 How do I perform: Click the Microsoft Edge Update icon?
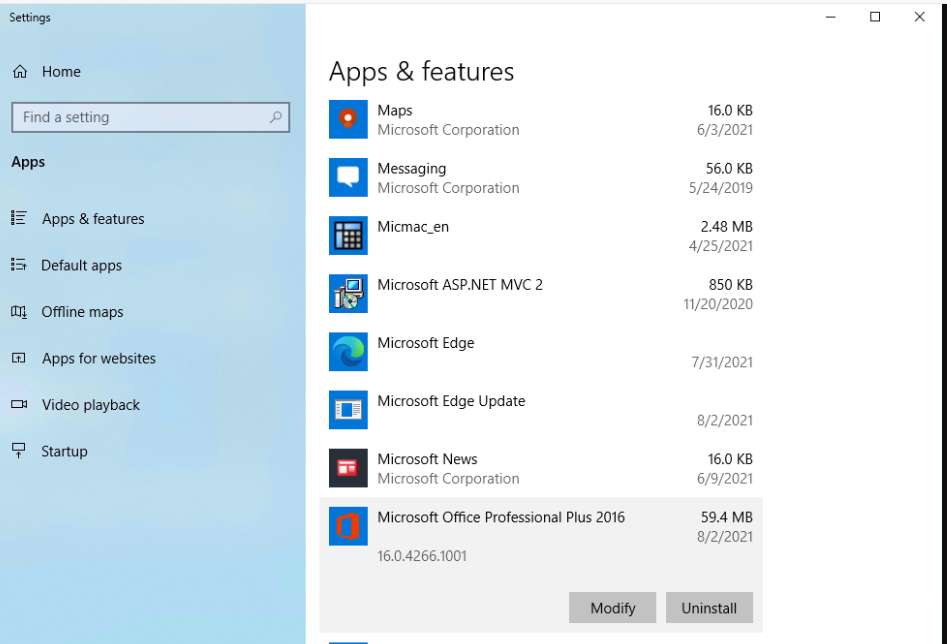[x=348, y=410]
